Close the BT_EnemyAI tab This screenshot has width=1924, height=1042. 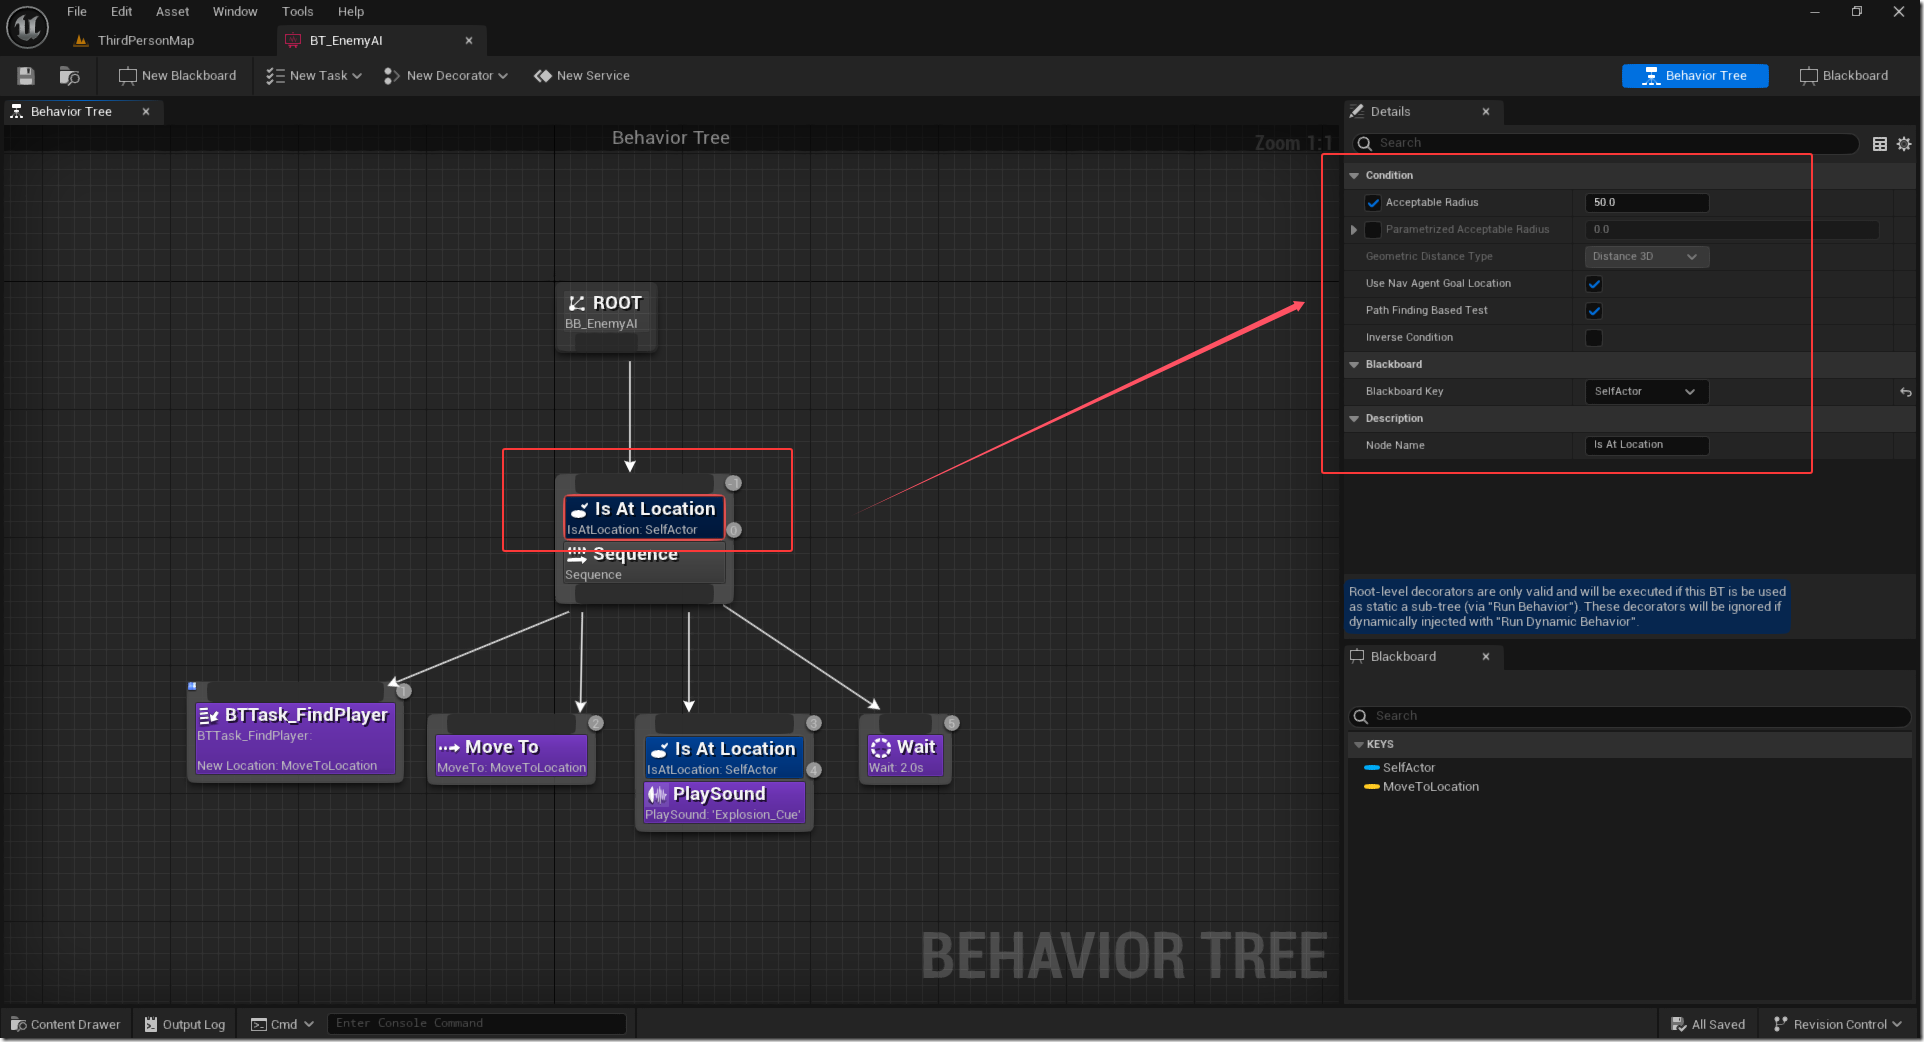coord(469,41)
